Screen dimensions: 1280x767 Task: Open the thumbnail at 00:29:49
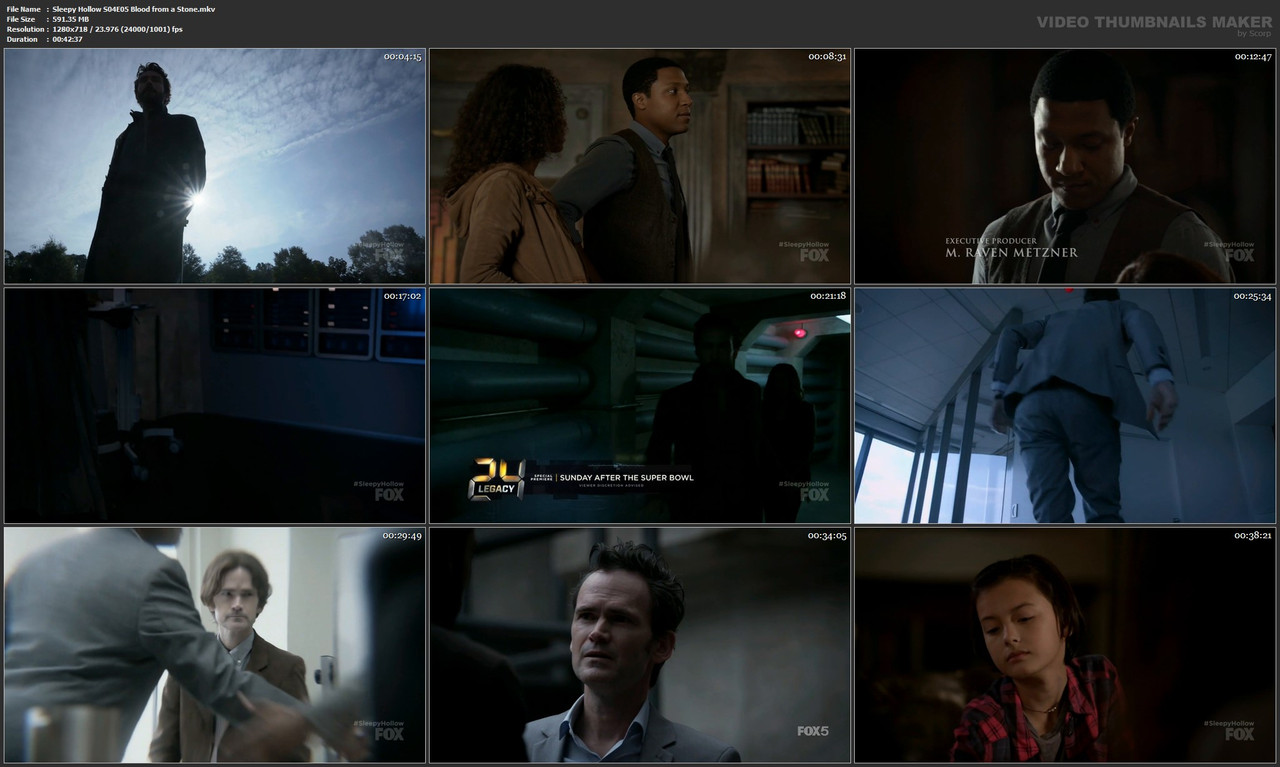point(215,645)
